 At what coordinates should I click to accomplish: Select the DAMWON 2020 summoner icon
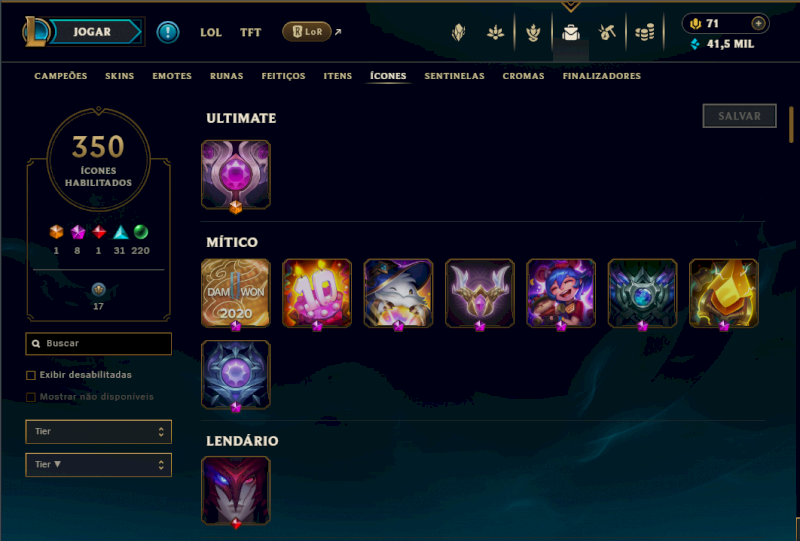coord(236,293)
